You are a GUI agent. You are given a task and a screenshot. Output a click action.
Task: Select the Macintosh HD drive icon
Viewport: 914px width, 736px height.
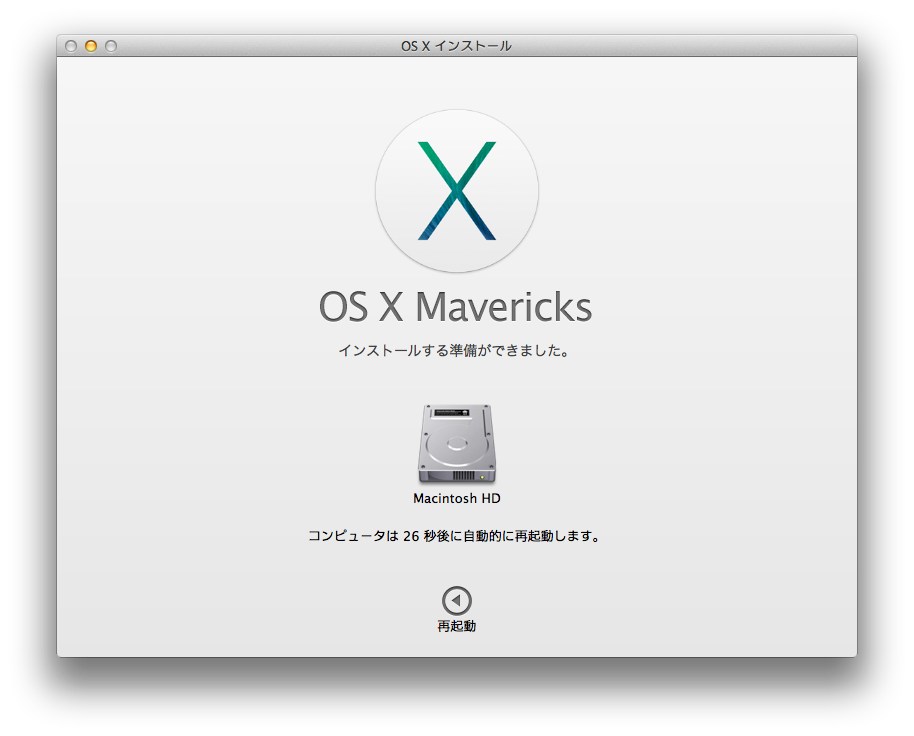[x=456, y=443]
